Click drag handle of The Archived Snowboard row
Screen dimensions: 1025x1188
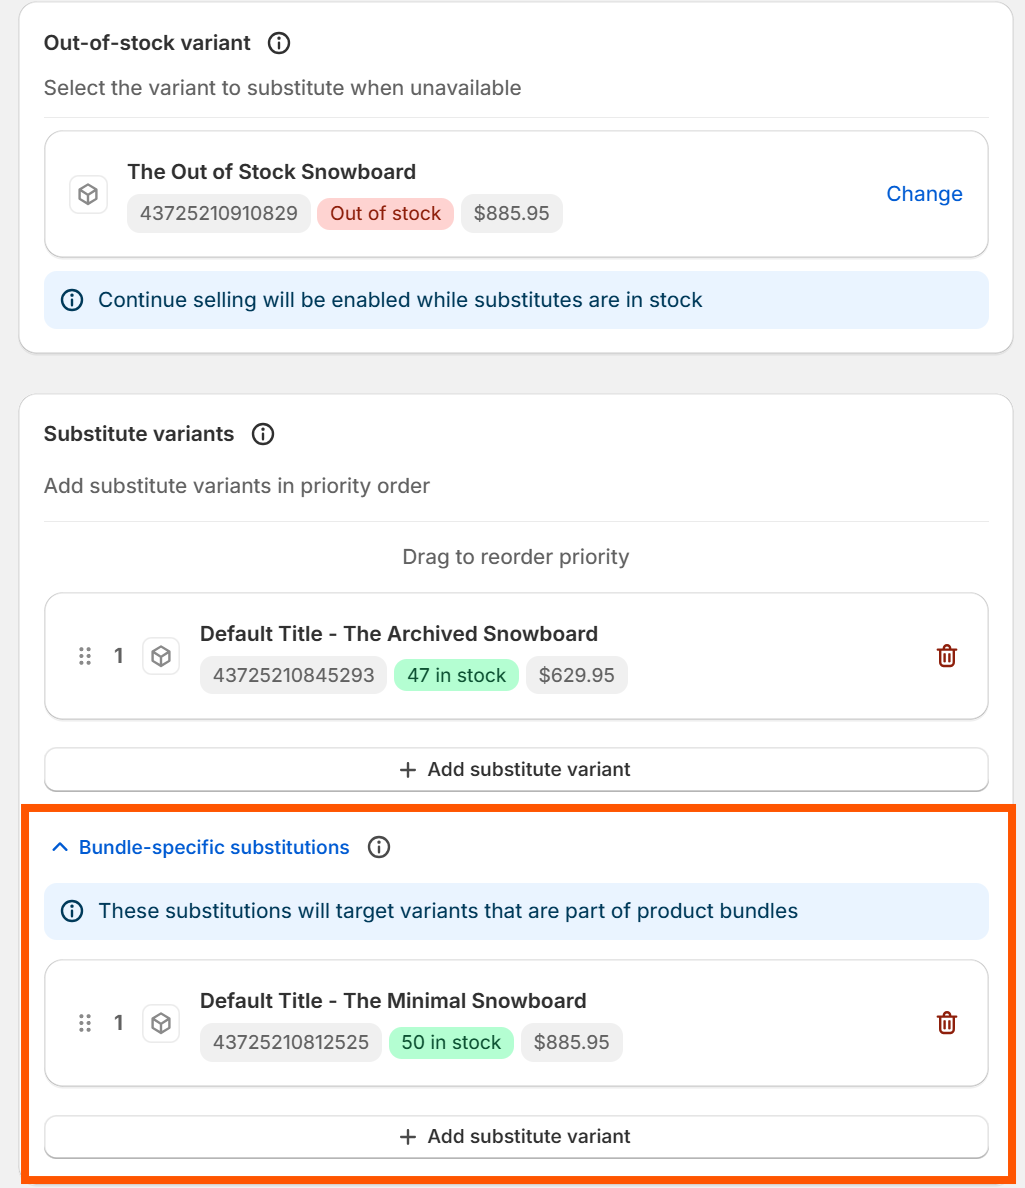pos(85,656)
